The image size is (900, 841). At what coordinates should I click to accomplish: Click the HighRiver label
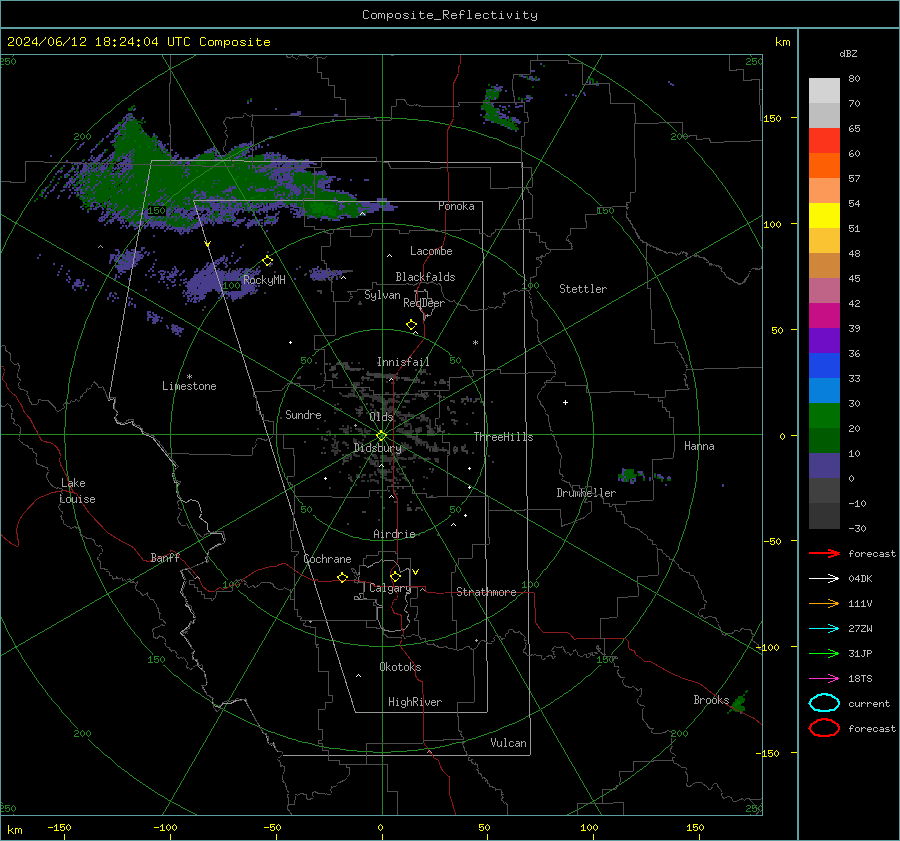pos(415,702)
